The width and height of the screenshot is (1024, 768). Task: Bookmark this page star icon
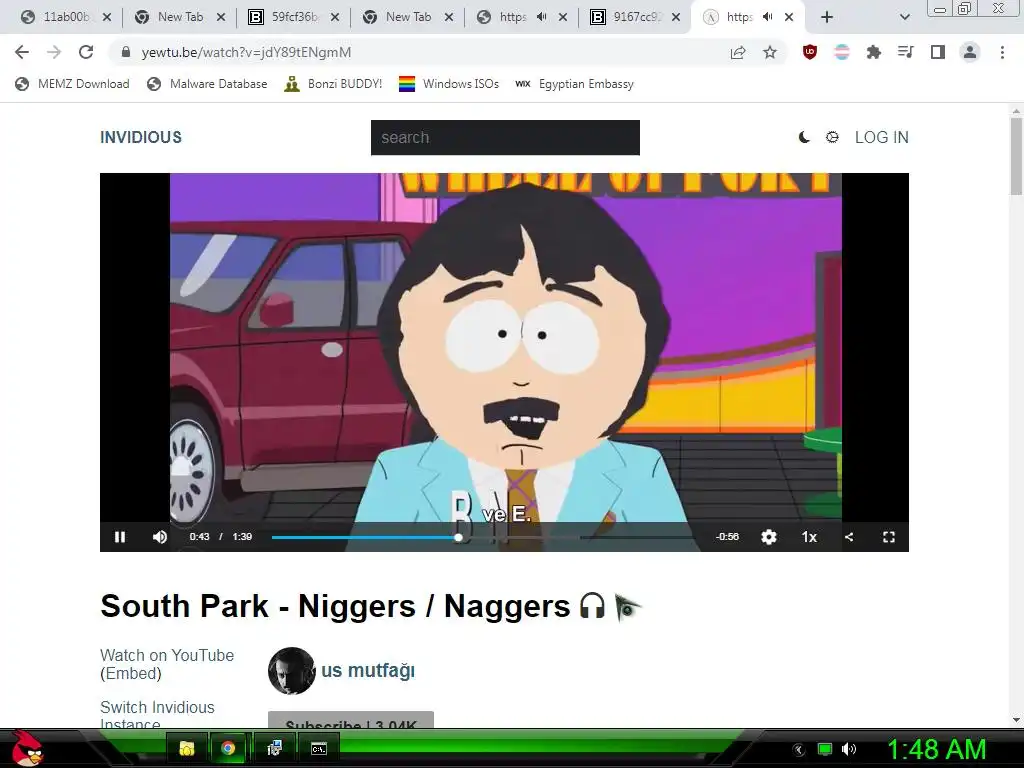pos(770,52)
